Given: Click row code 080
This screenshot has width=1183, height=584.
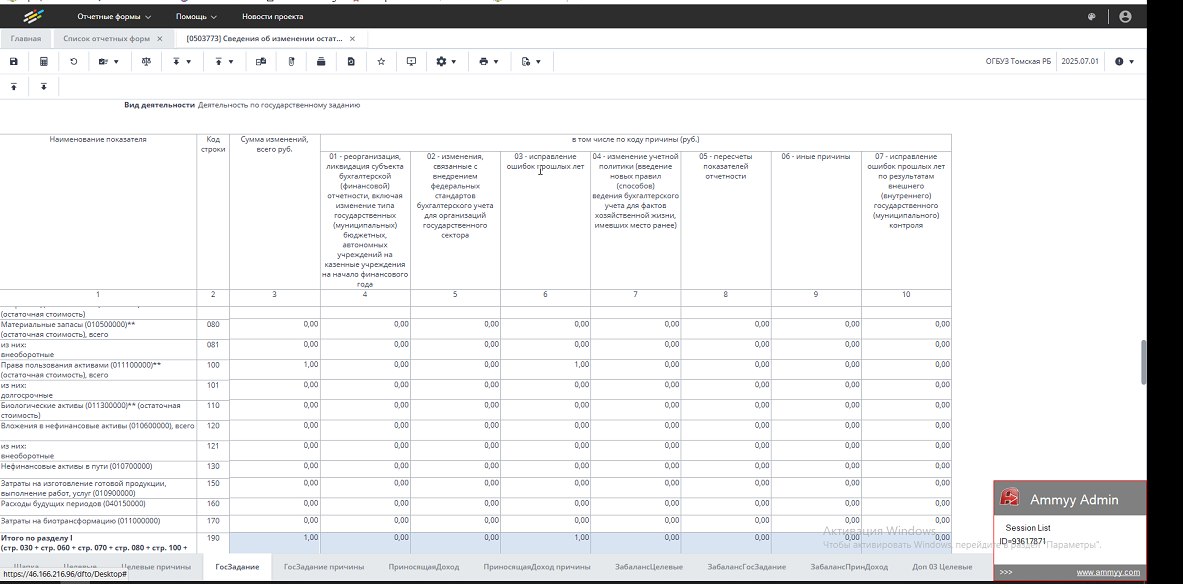Looking at the screenshot, I should click(x=213, y=324).
